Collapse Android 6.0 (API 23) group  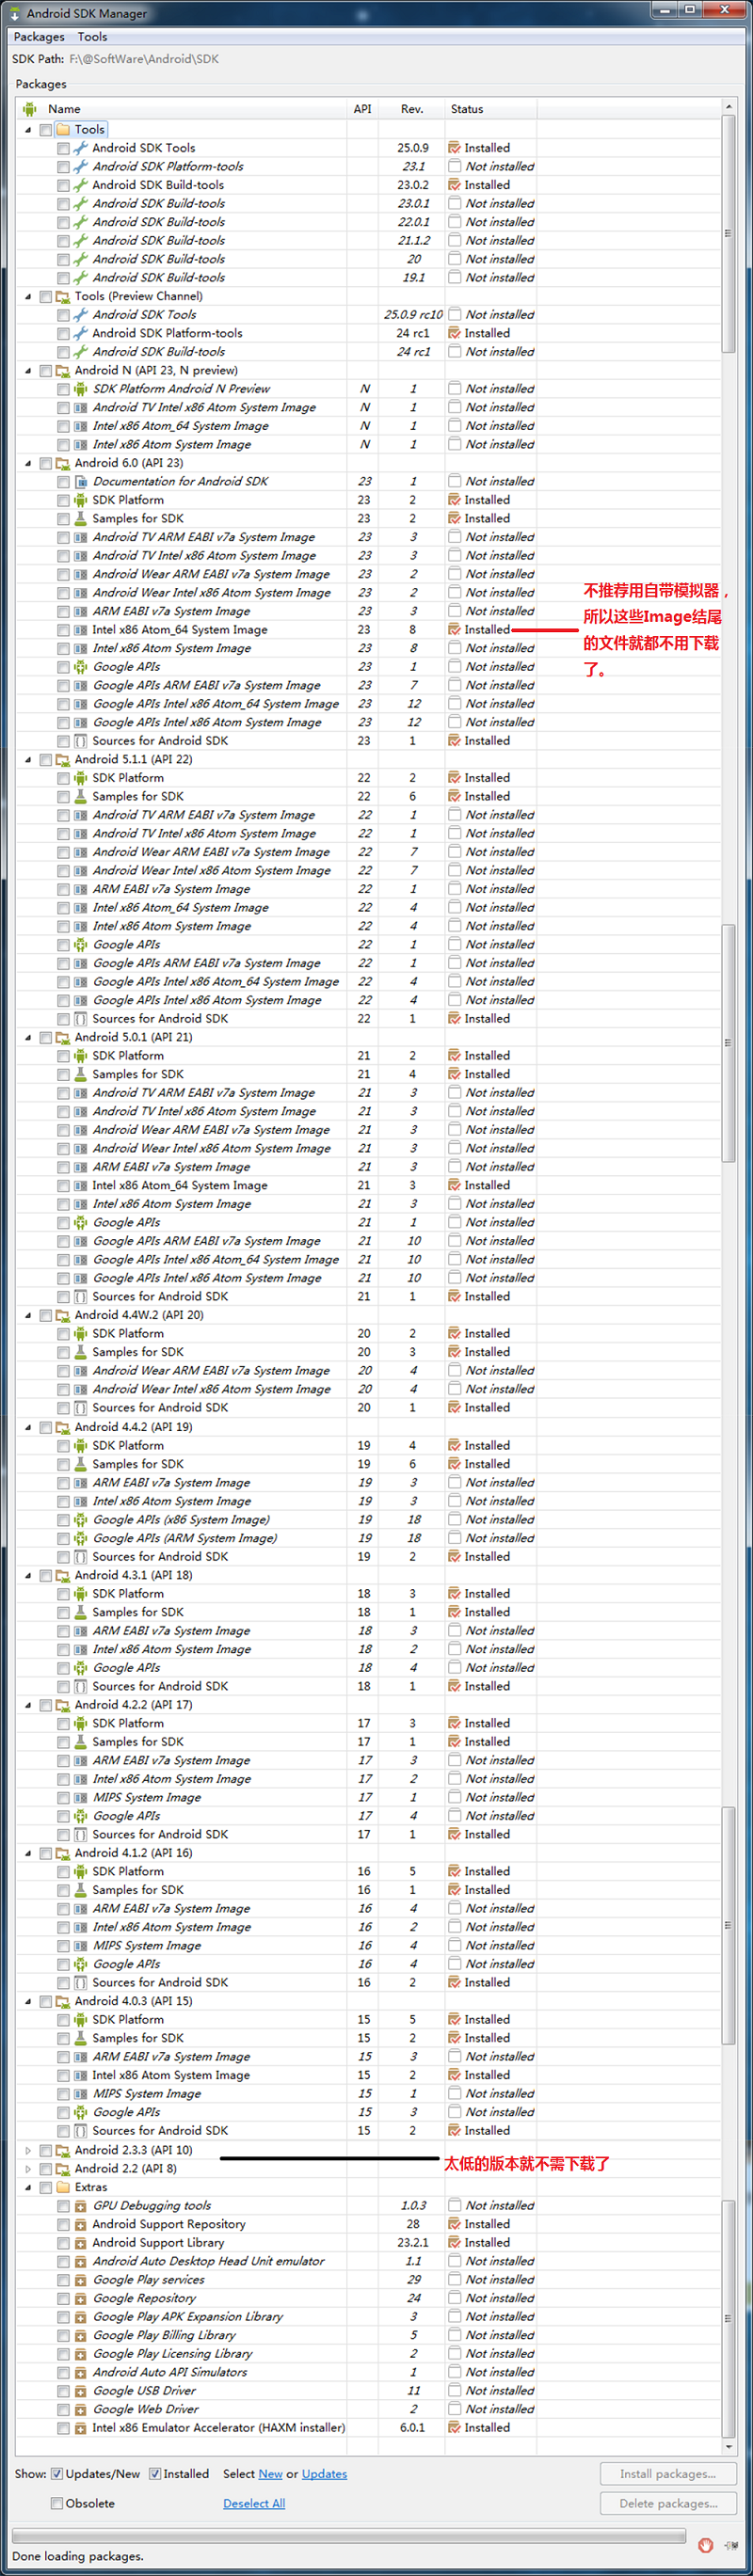(x=28, y=463)
